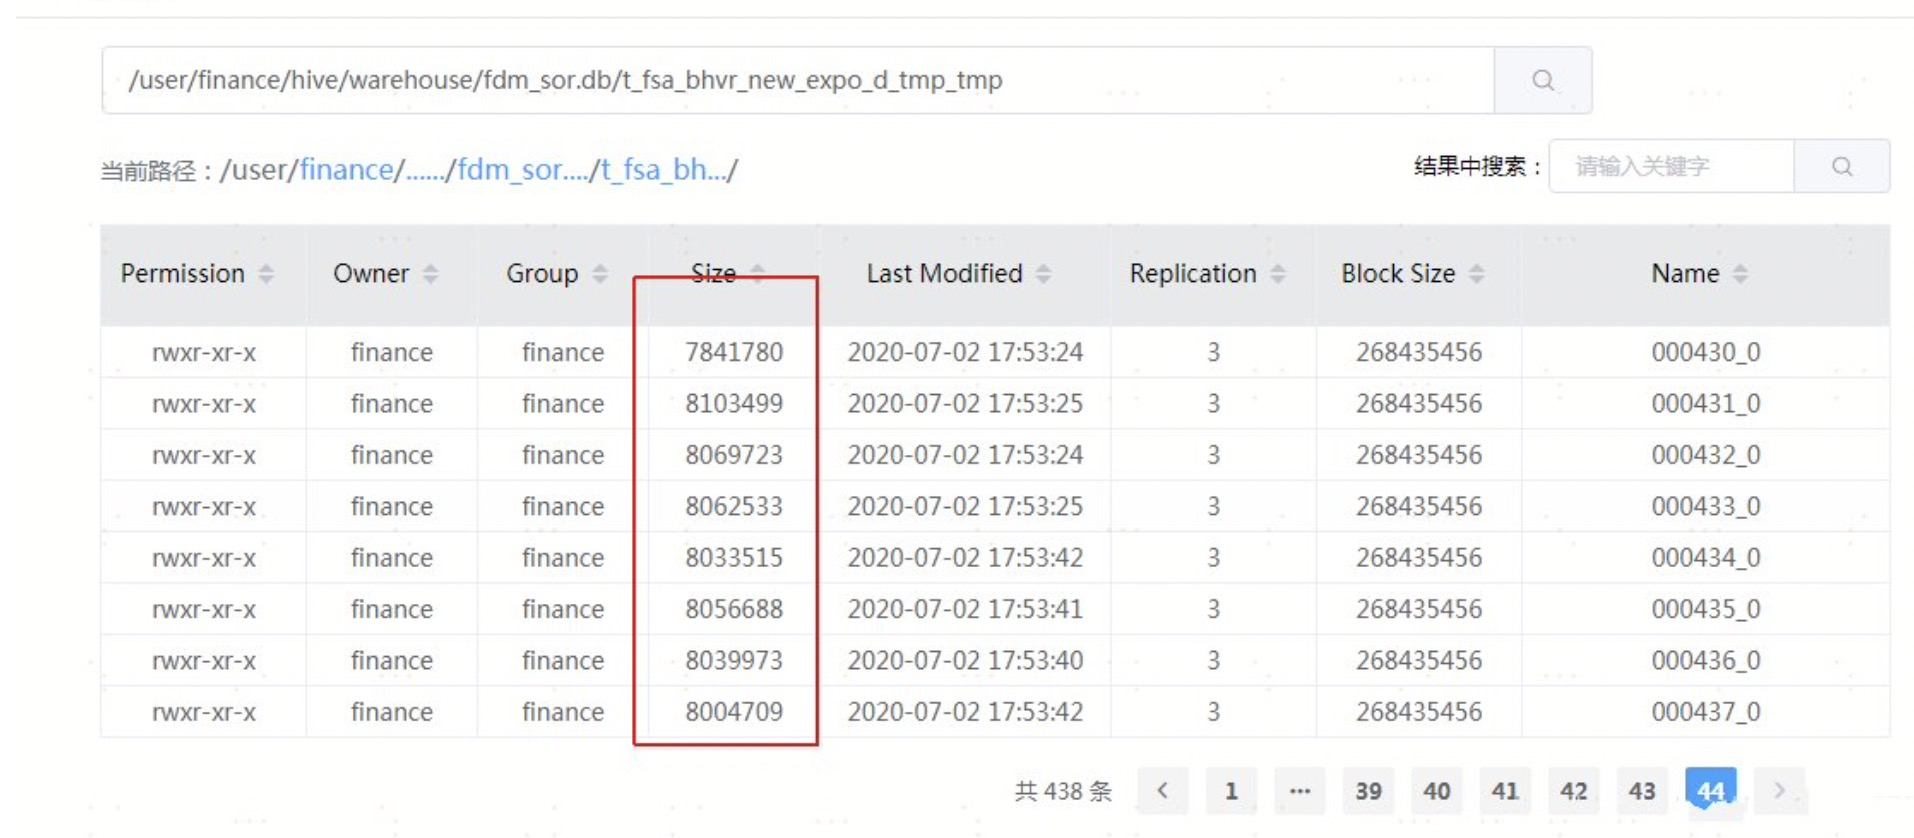Expand collapsed pages ellipsis in pagination

[x=1300, y=791]
